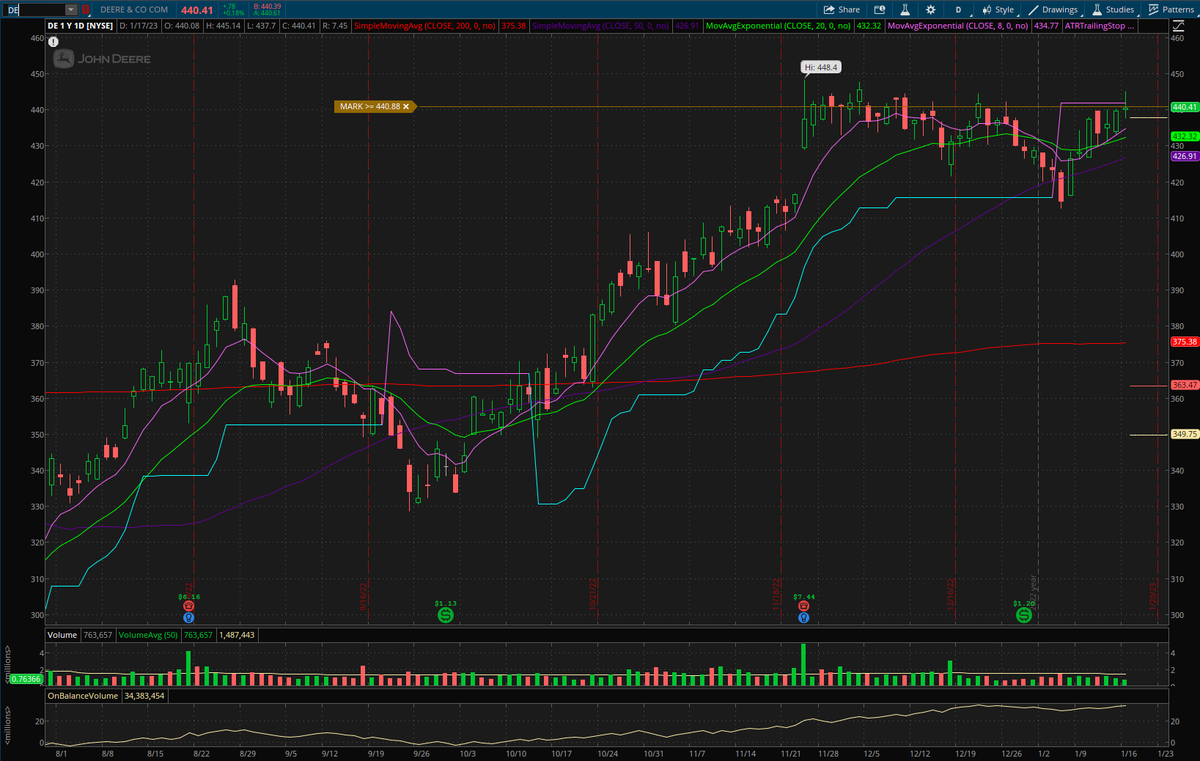This screenshot has height=761, width=1200.
Task: Click the blue bulb icon below $6.16 earnings
Action: pyautogui.click(x=188, y=618)
